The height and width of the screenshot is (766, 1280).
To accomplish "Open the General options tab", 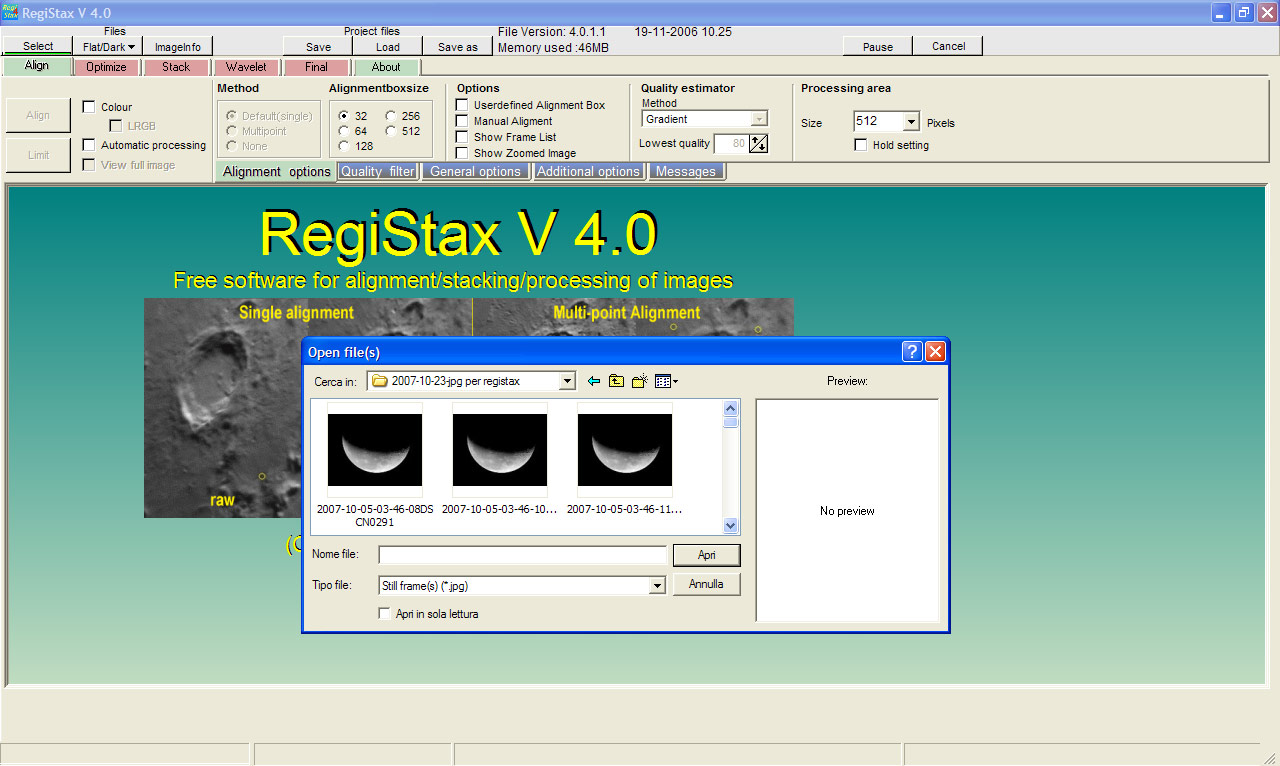I will 475,171.
